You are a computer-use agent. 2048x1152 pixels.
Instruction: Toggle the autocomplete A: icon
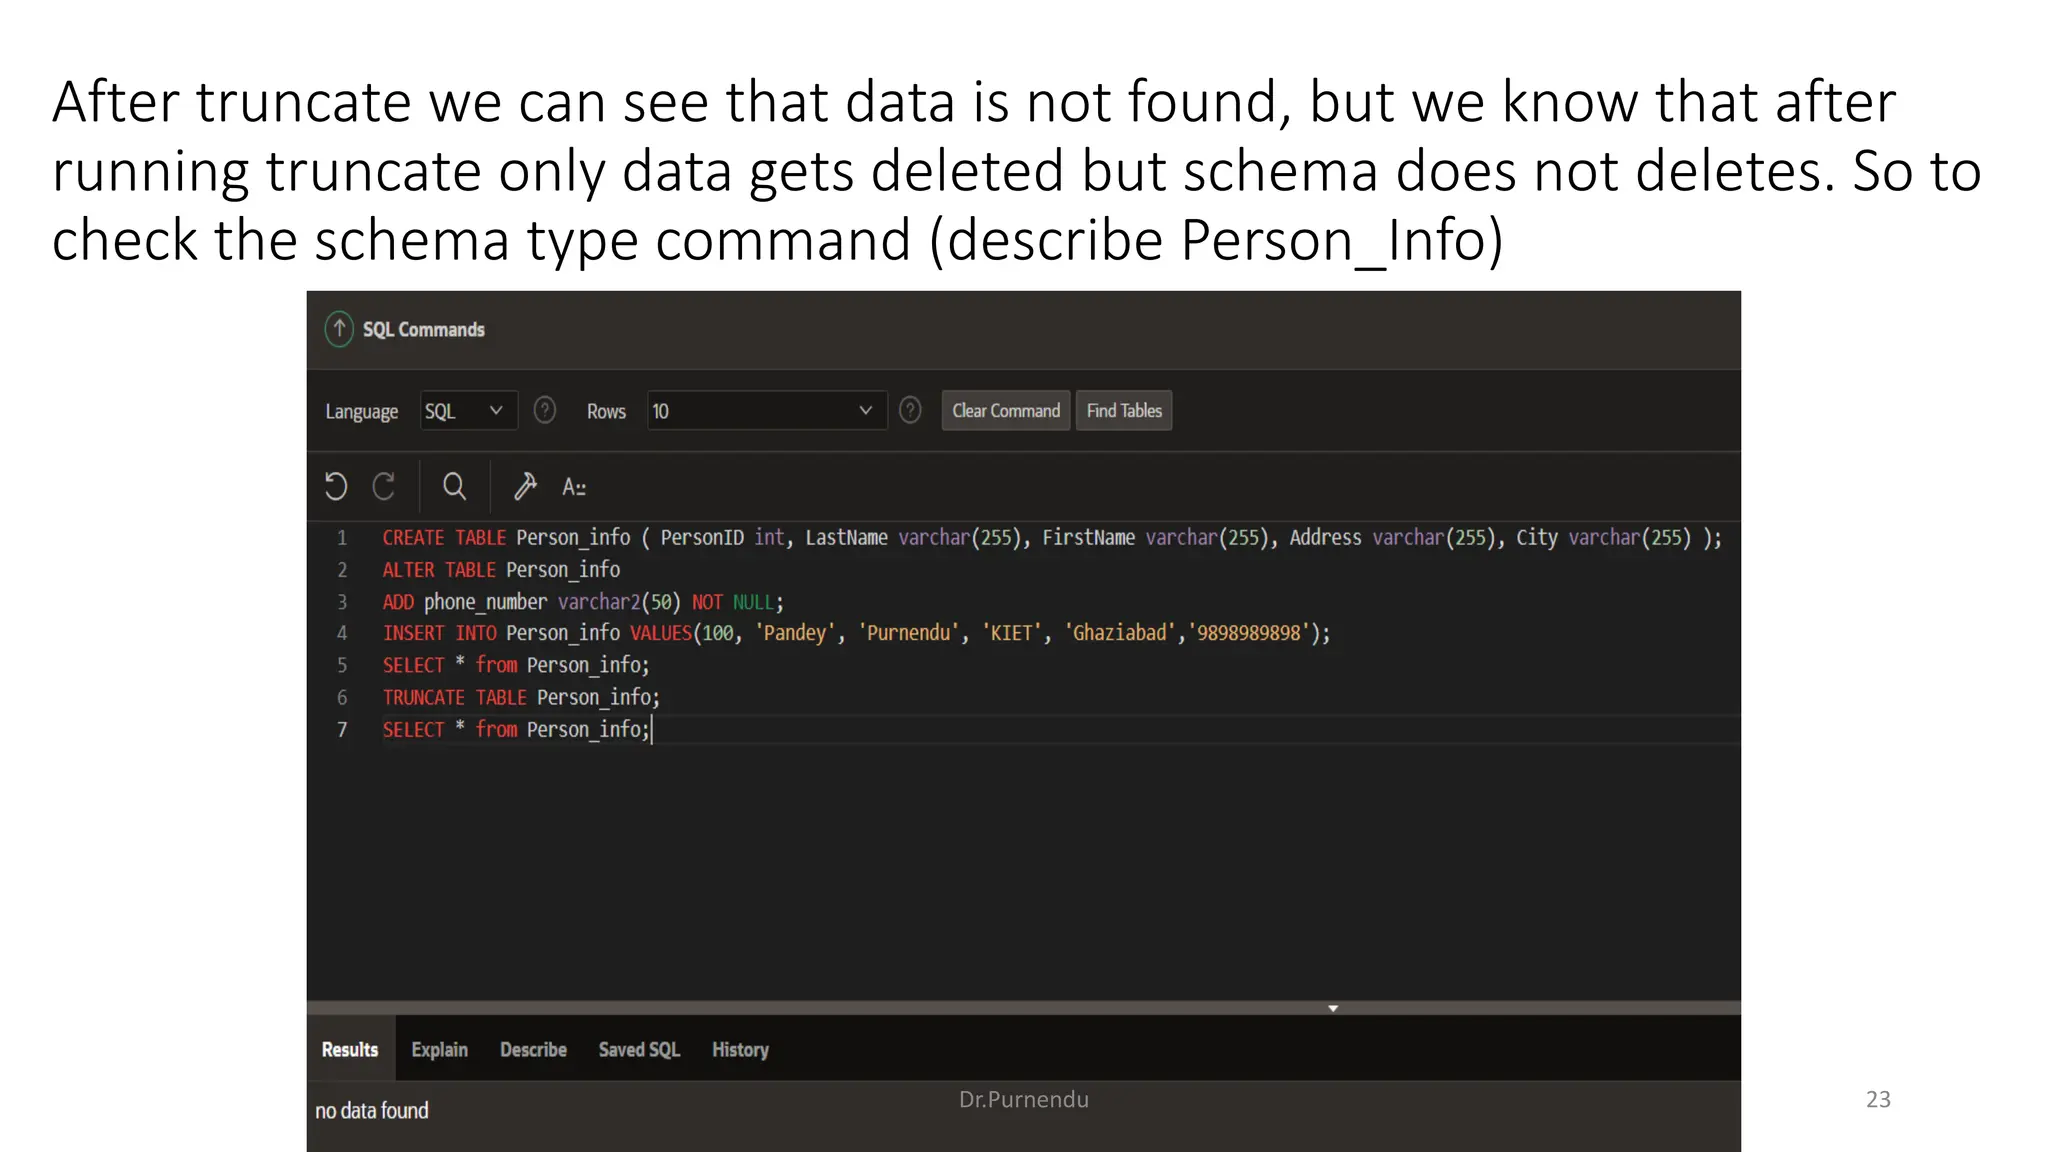pos(574,487)
